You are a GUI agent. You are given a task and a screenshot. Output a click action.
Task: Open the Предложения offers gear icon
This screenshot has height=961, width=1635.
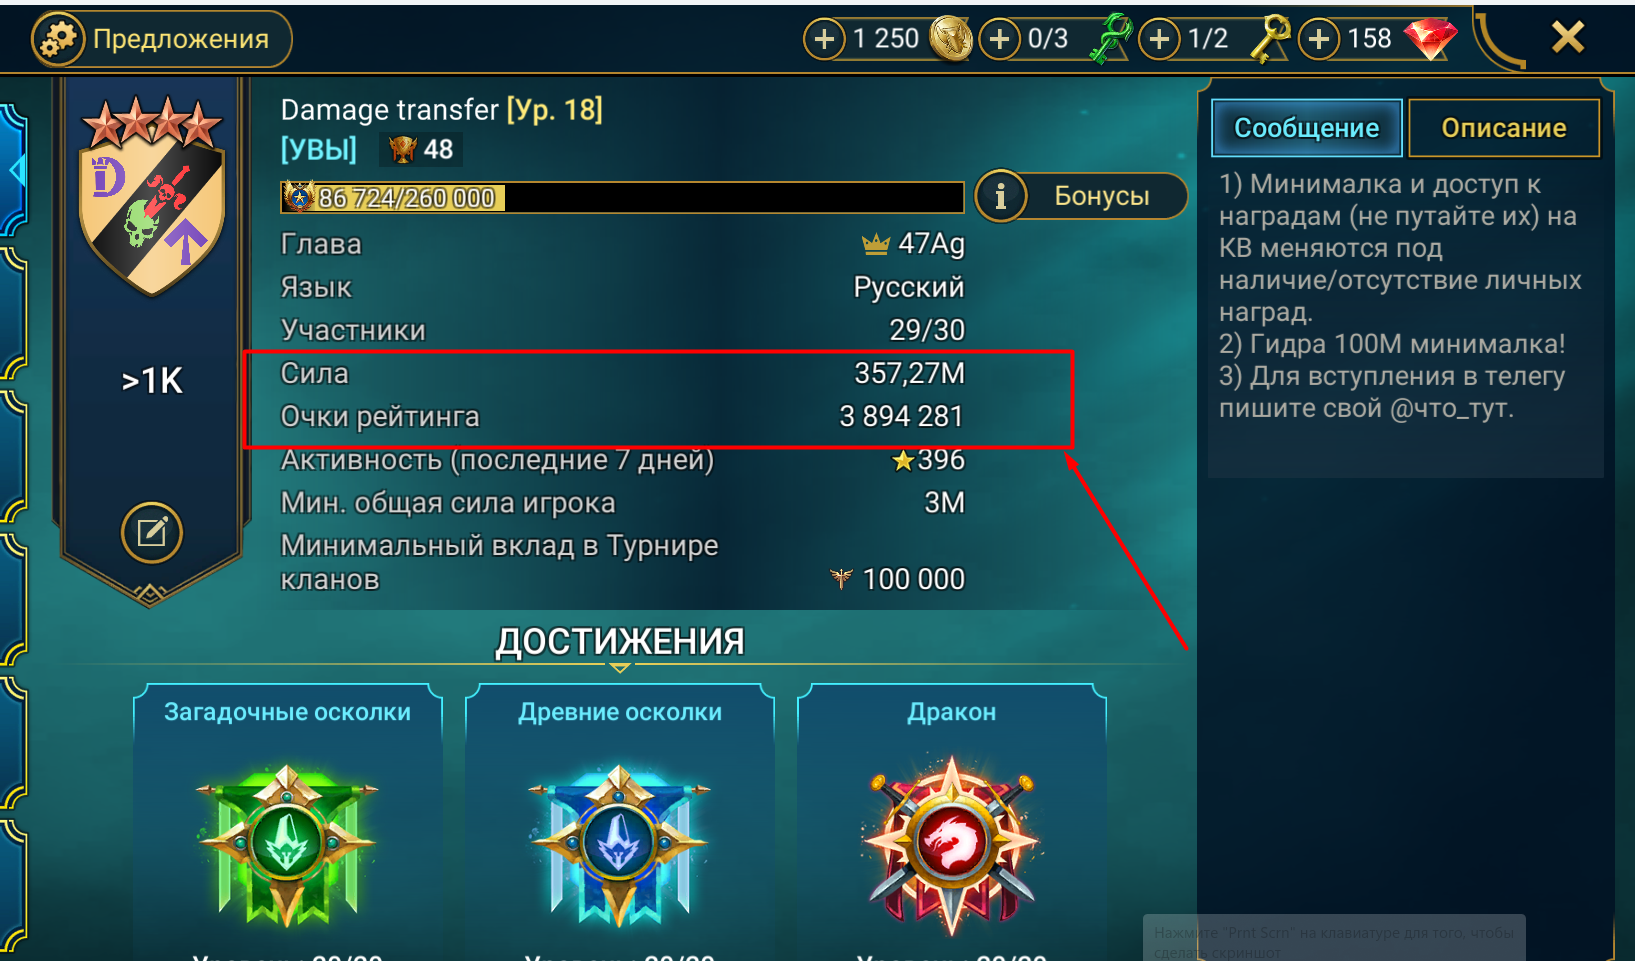point(58,39)
